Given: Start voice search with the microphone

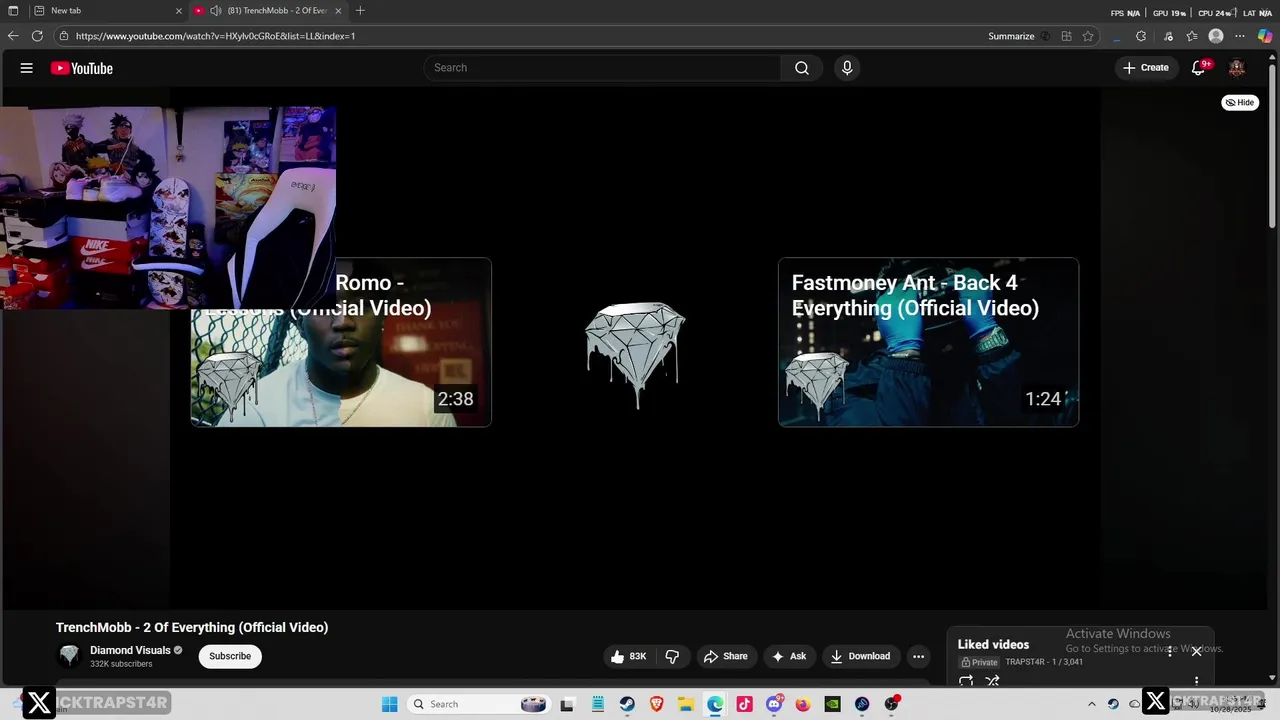Looking at the screenshot, I should click(x=847, y=68).
